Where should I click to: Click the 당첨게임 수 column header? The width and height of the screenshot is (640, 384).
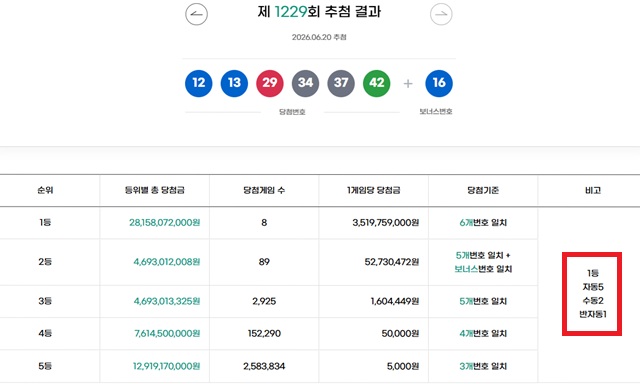coord(264,190)
